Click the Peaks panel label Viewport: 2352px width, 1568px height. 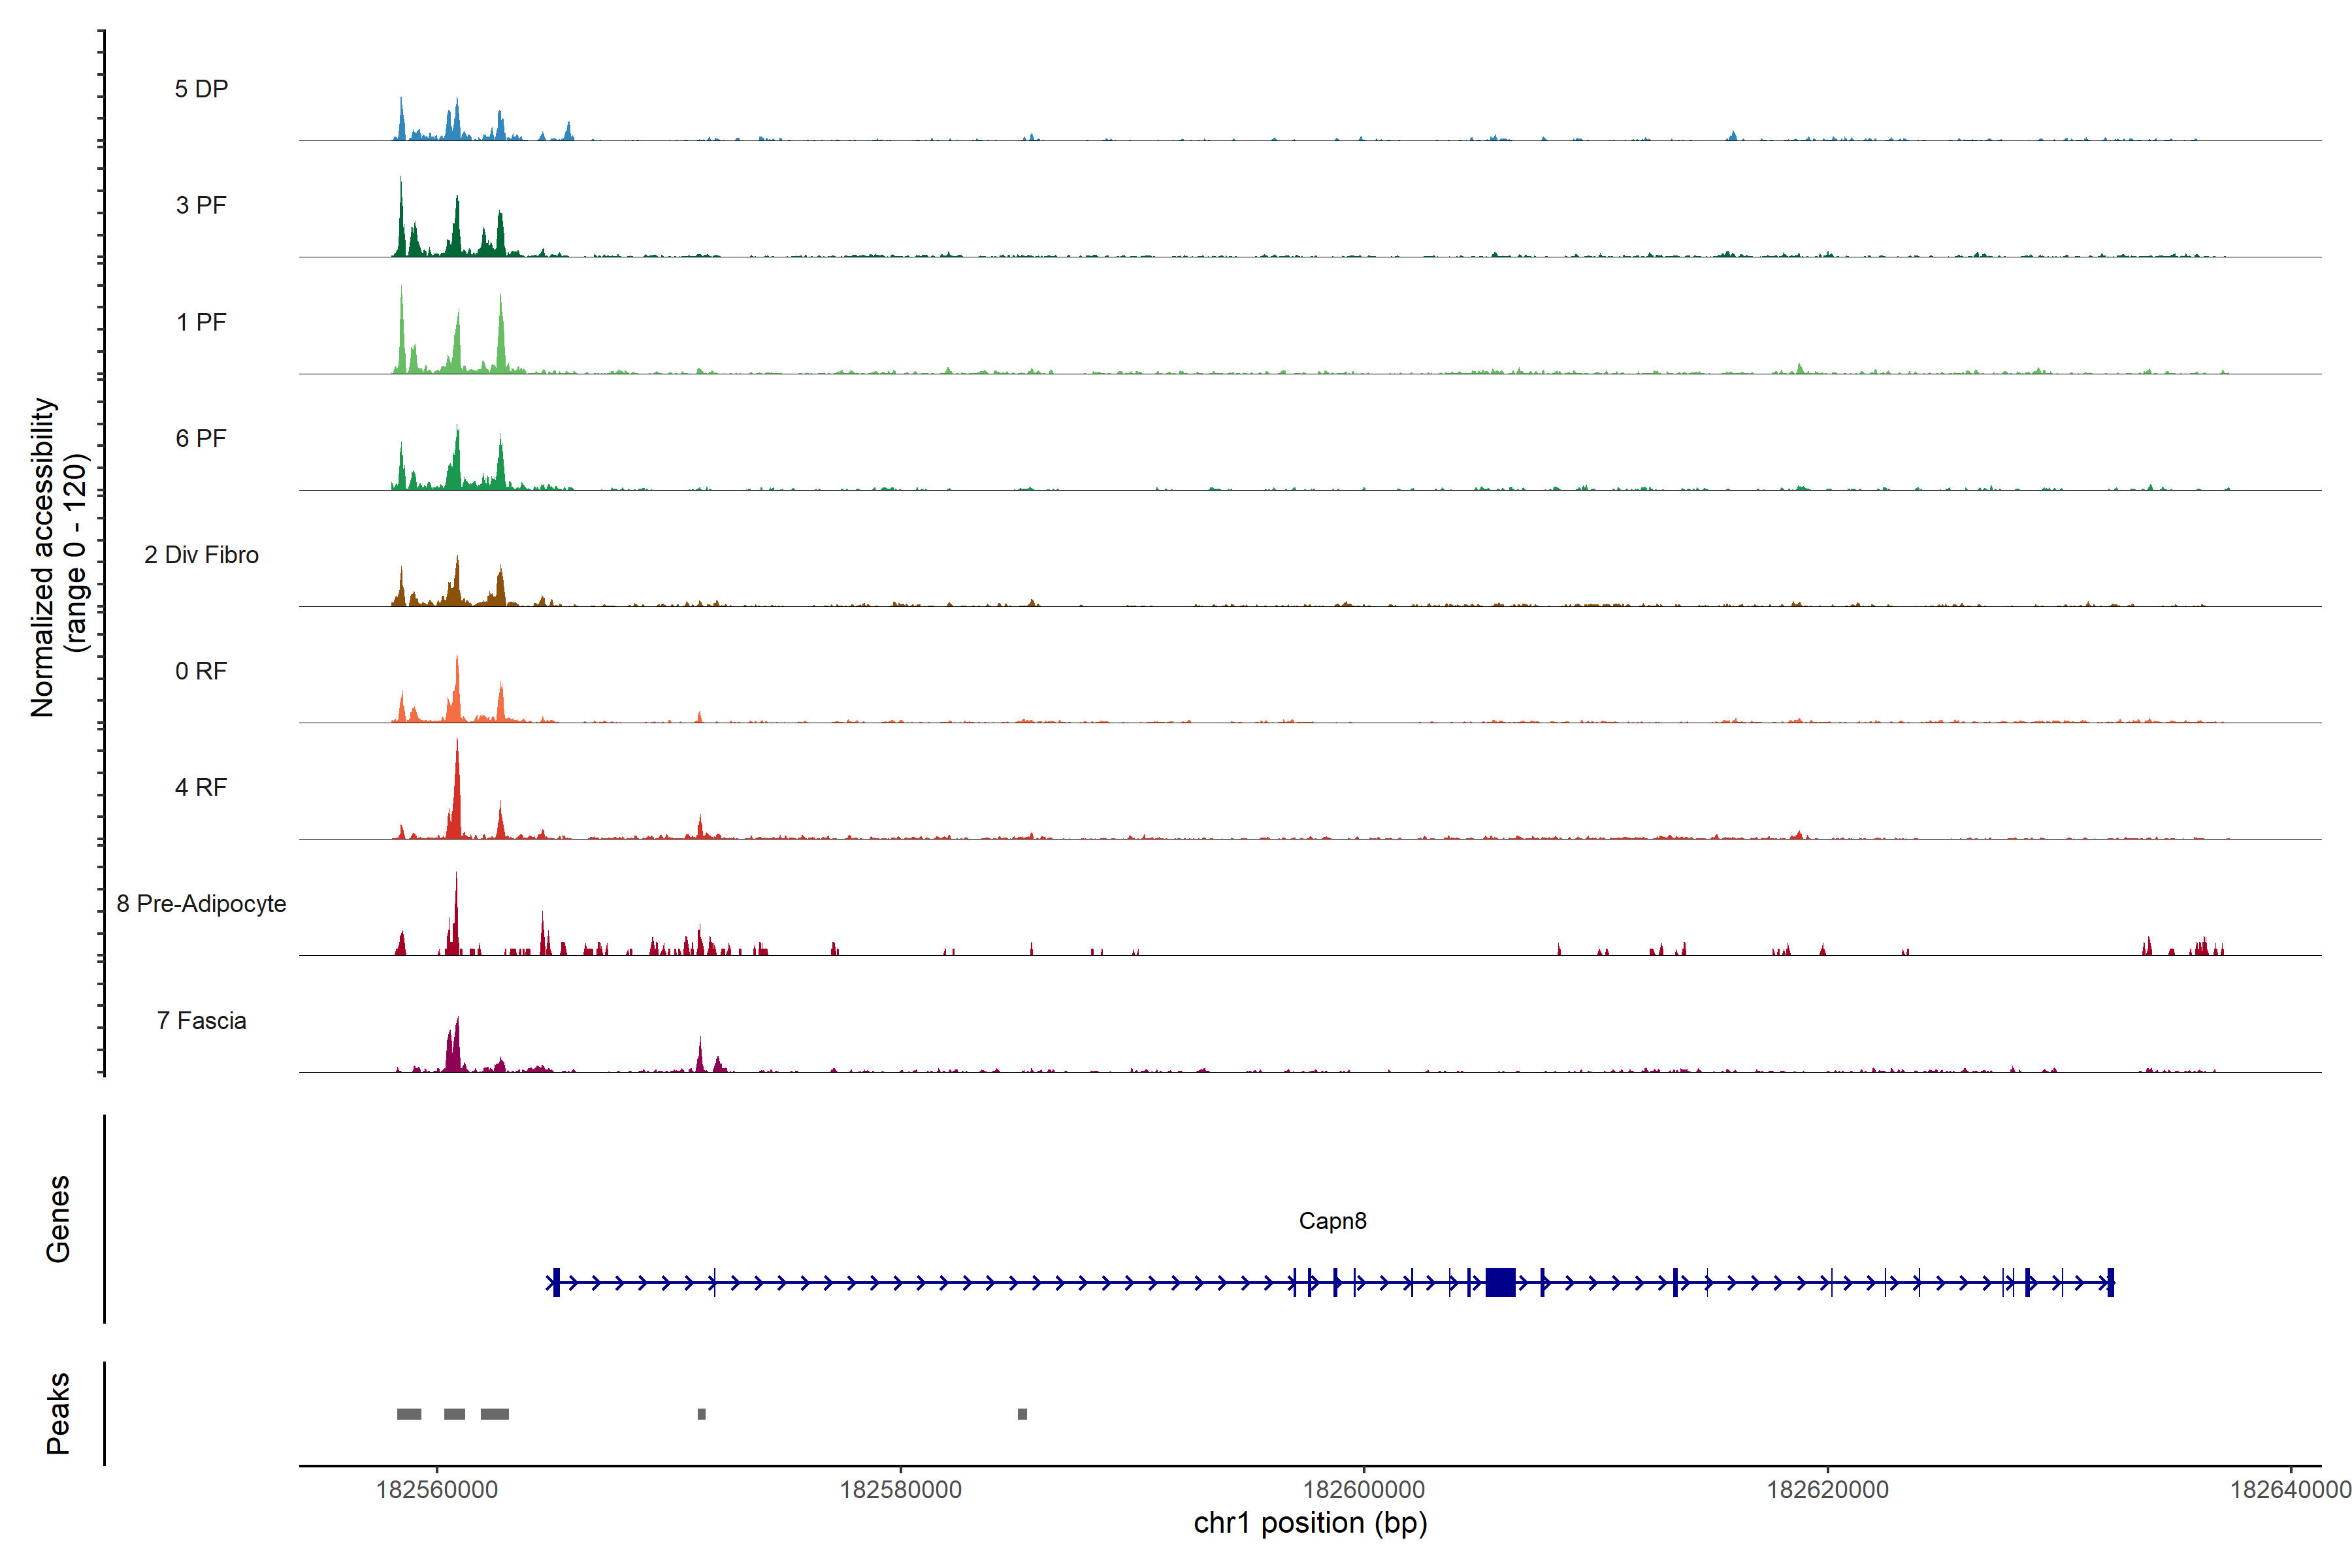point(58,1413)
